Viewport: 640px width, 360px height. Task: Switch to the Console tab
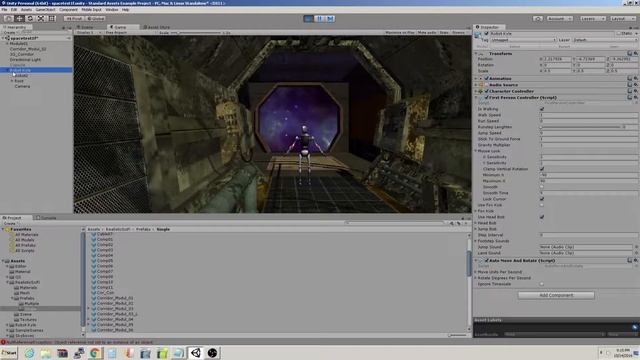(46, 218)
